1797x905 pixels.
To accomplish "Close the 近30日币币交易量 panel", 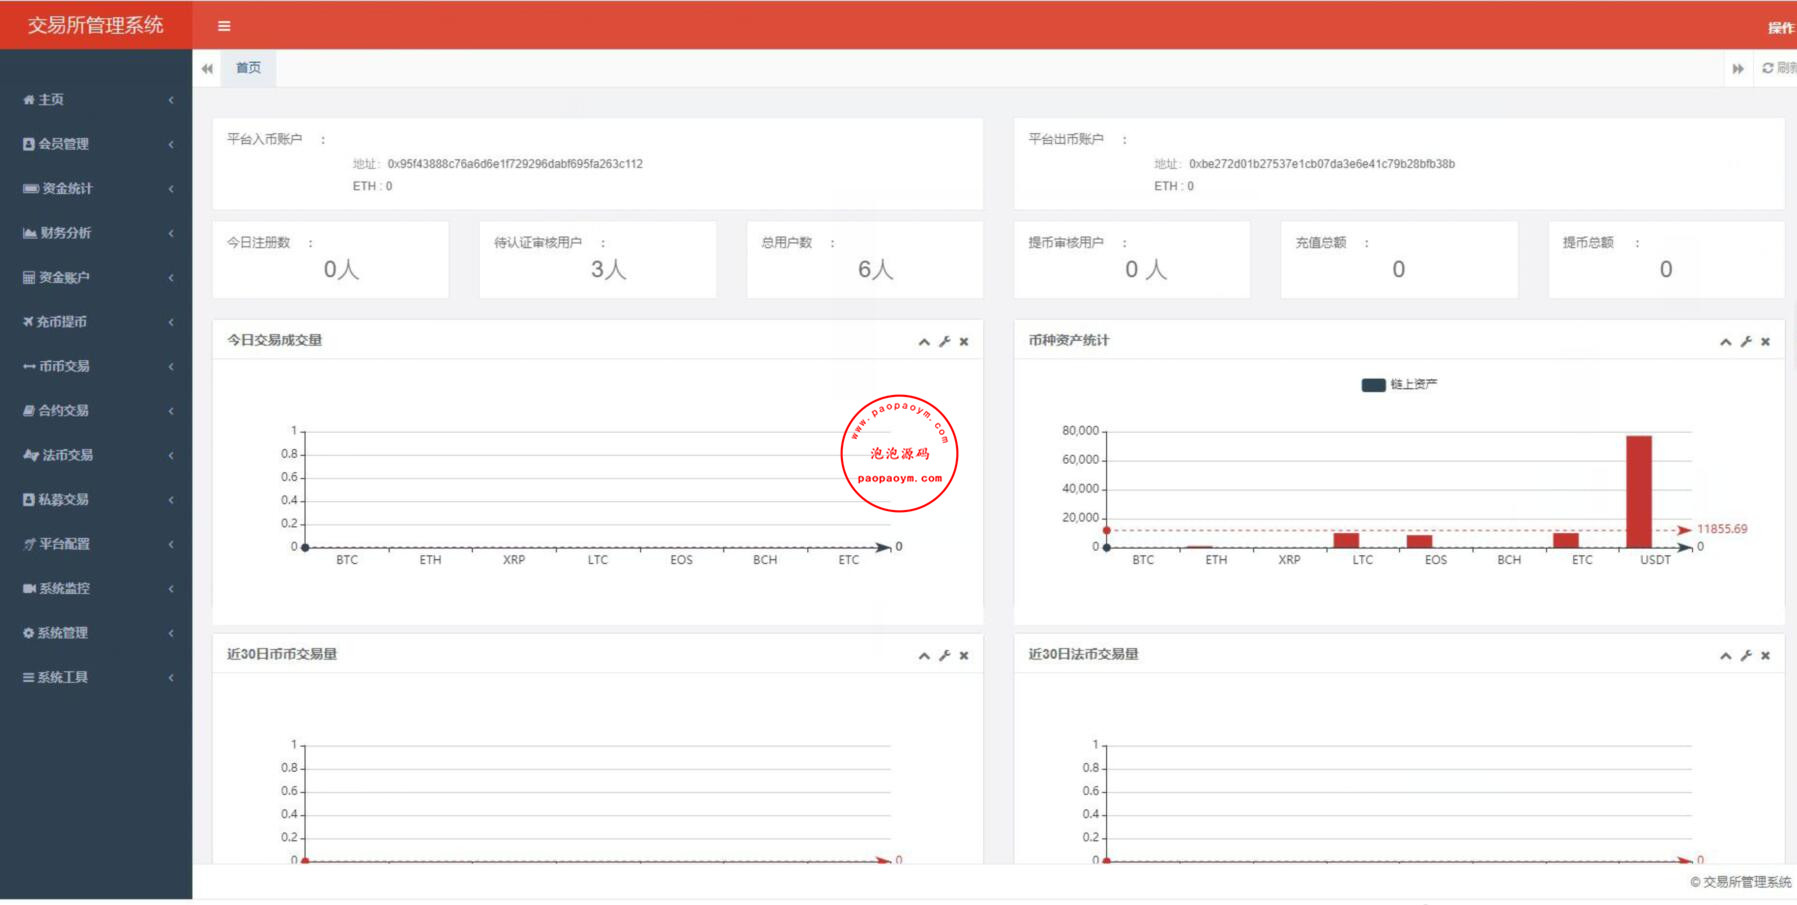I will pyautogui.click(x=964, y=656).
